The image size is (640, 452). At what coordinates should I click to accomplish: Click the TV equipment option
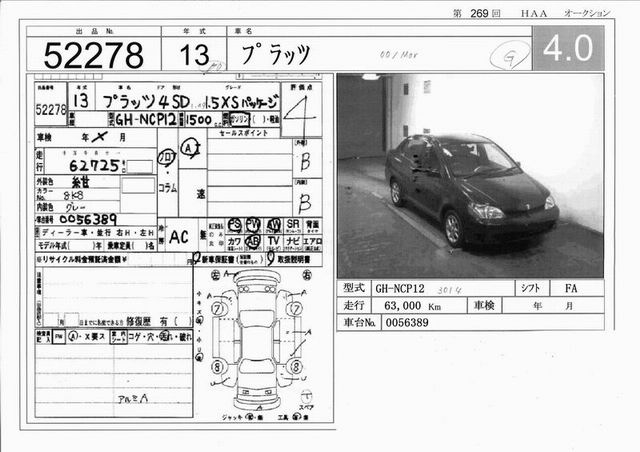coord(273,243)
